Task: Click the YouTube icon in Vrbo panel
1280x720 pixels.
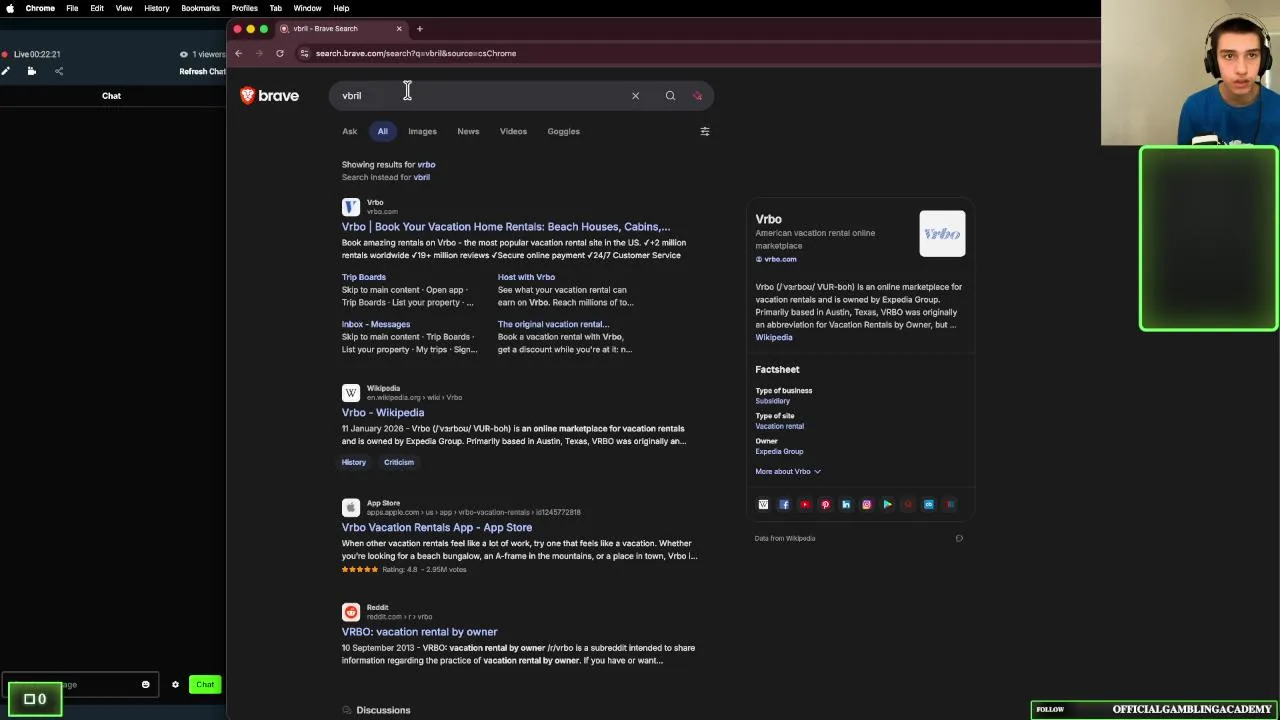Action: [805, 505]
